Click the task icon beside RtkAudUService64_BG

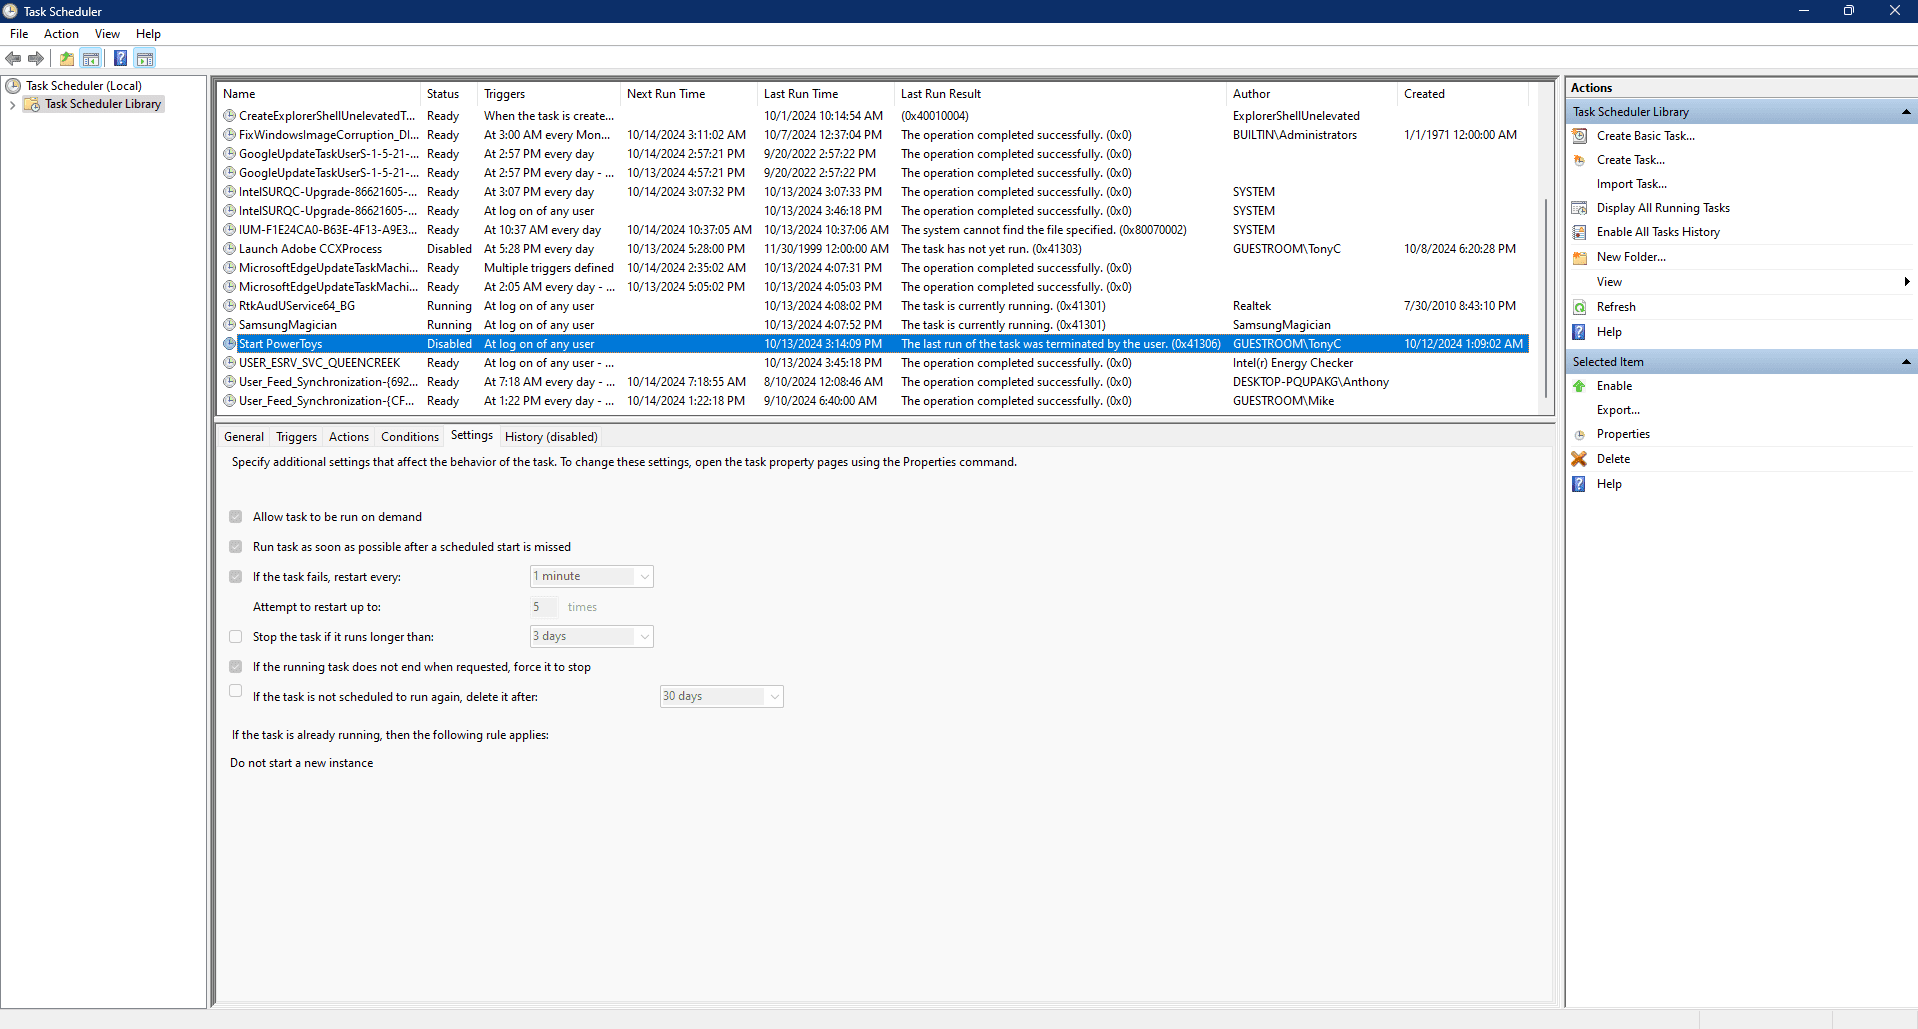(229, 306)
